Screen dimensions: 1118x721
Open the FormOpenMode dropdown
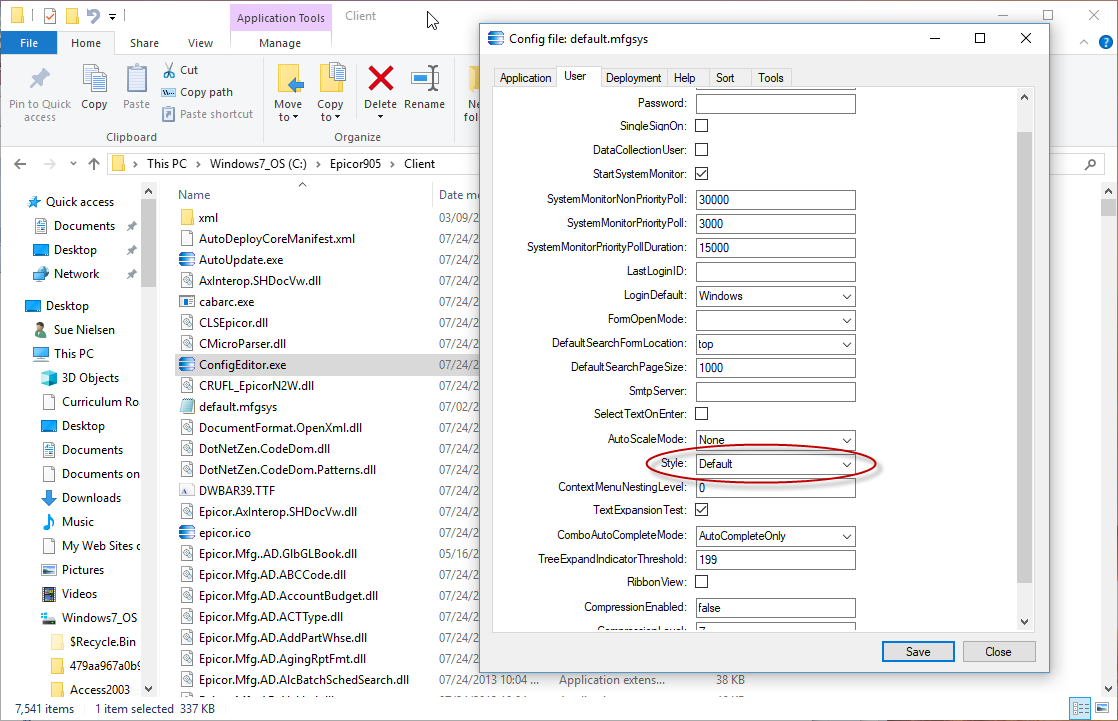(x=846, y=320)
